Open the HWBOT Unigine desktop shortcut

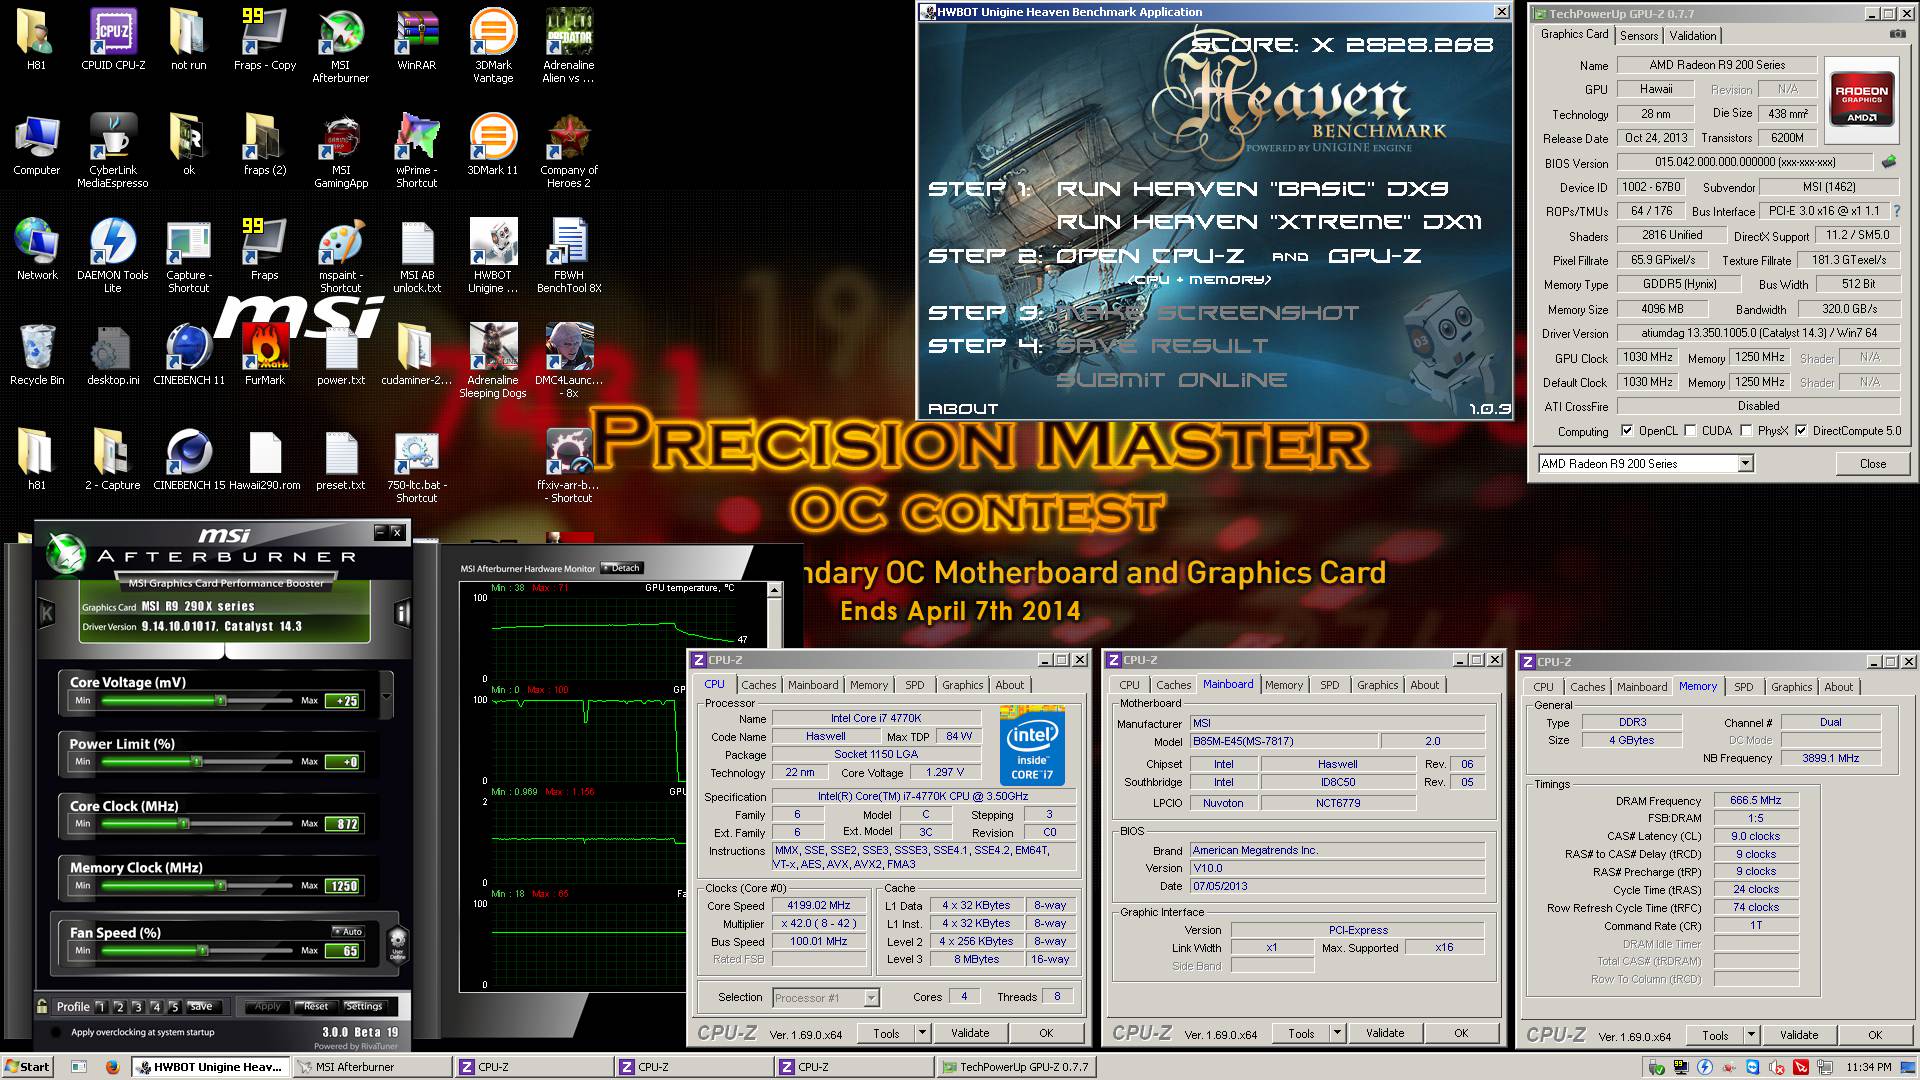[x=492, y=255]
